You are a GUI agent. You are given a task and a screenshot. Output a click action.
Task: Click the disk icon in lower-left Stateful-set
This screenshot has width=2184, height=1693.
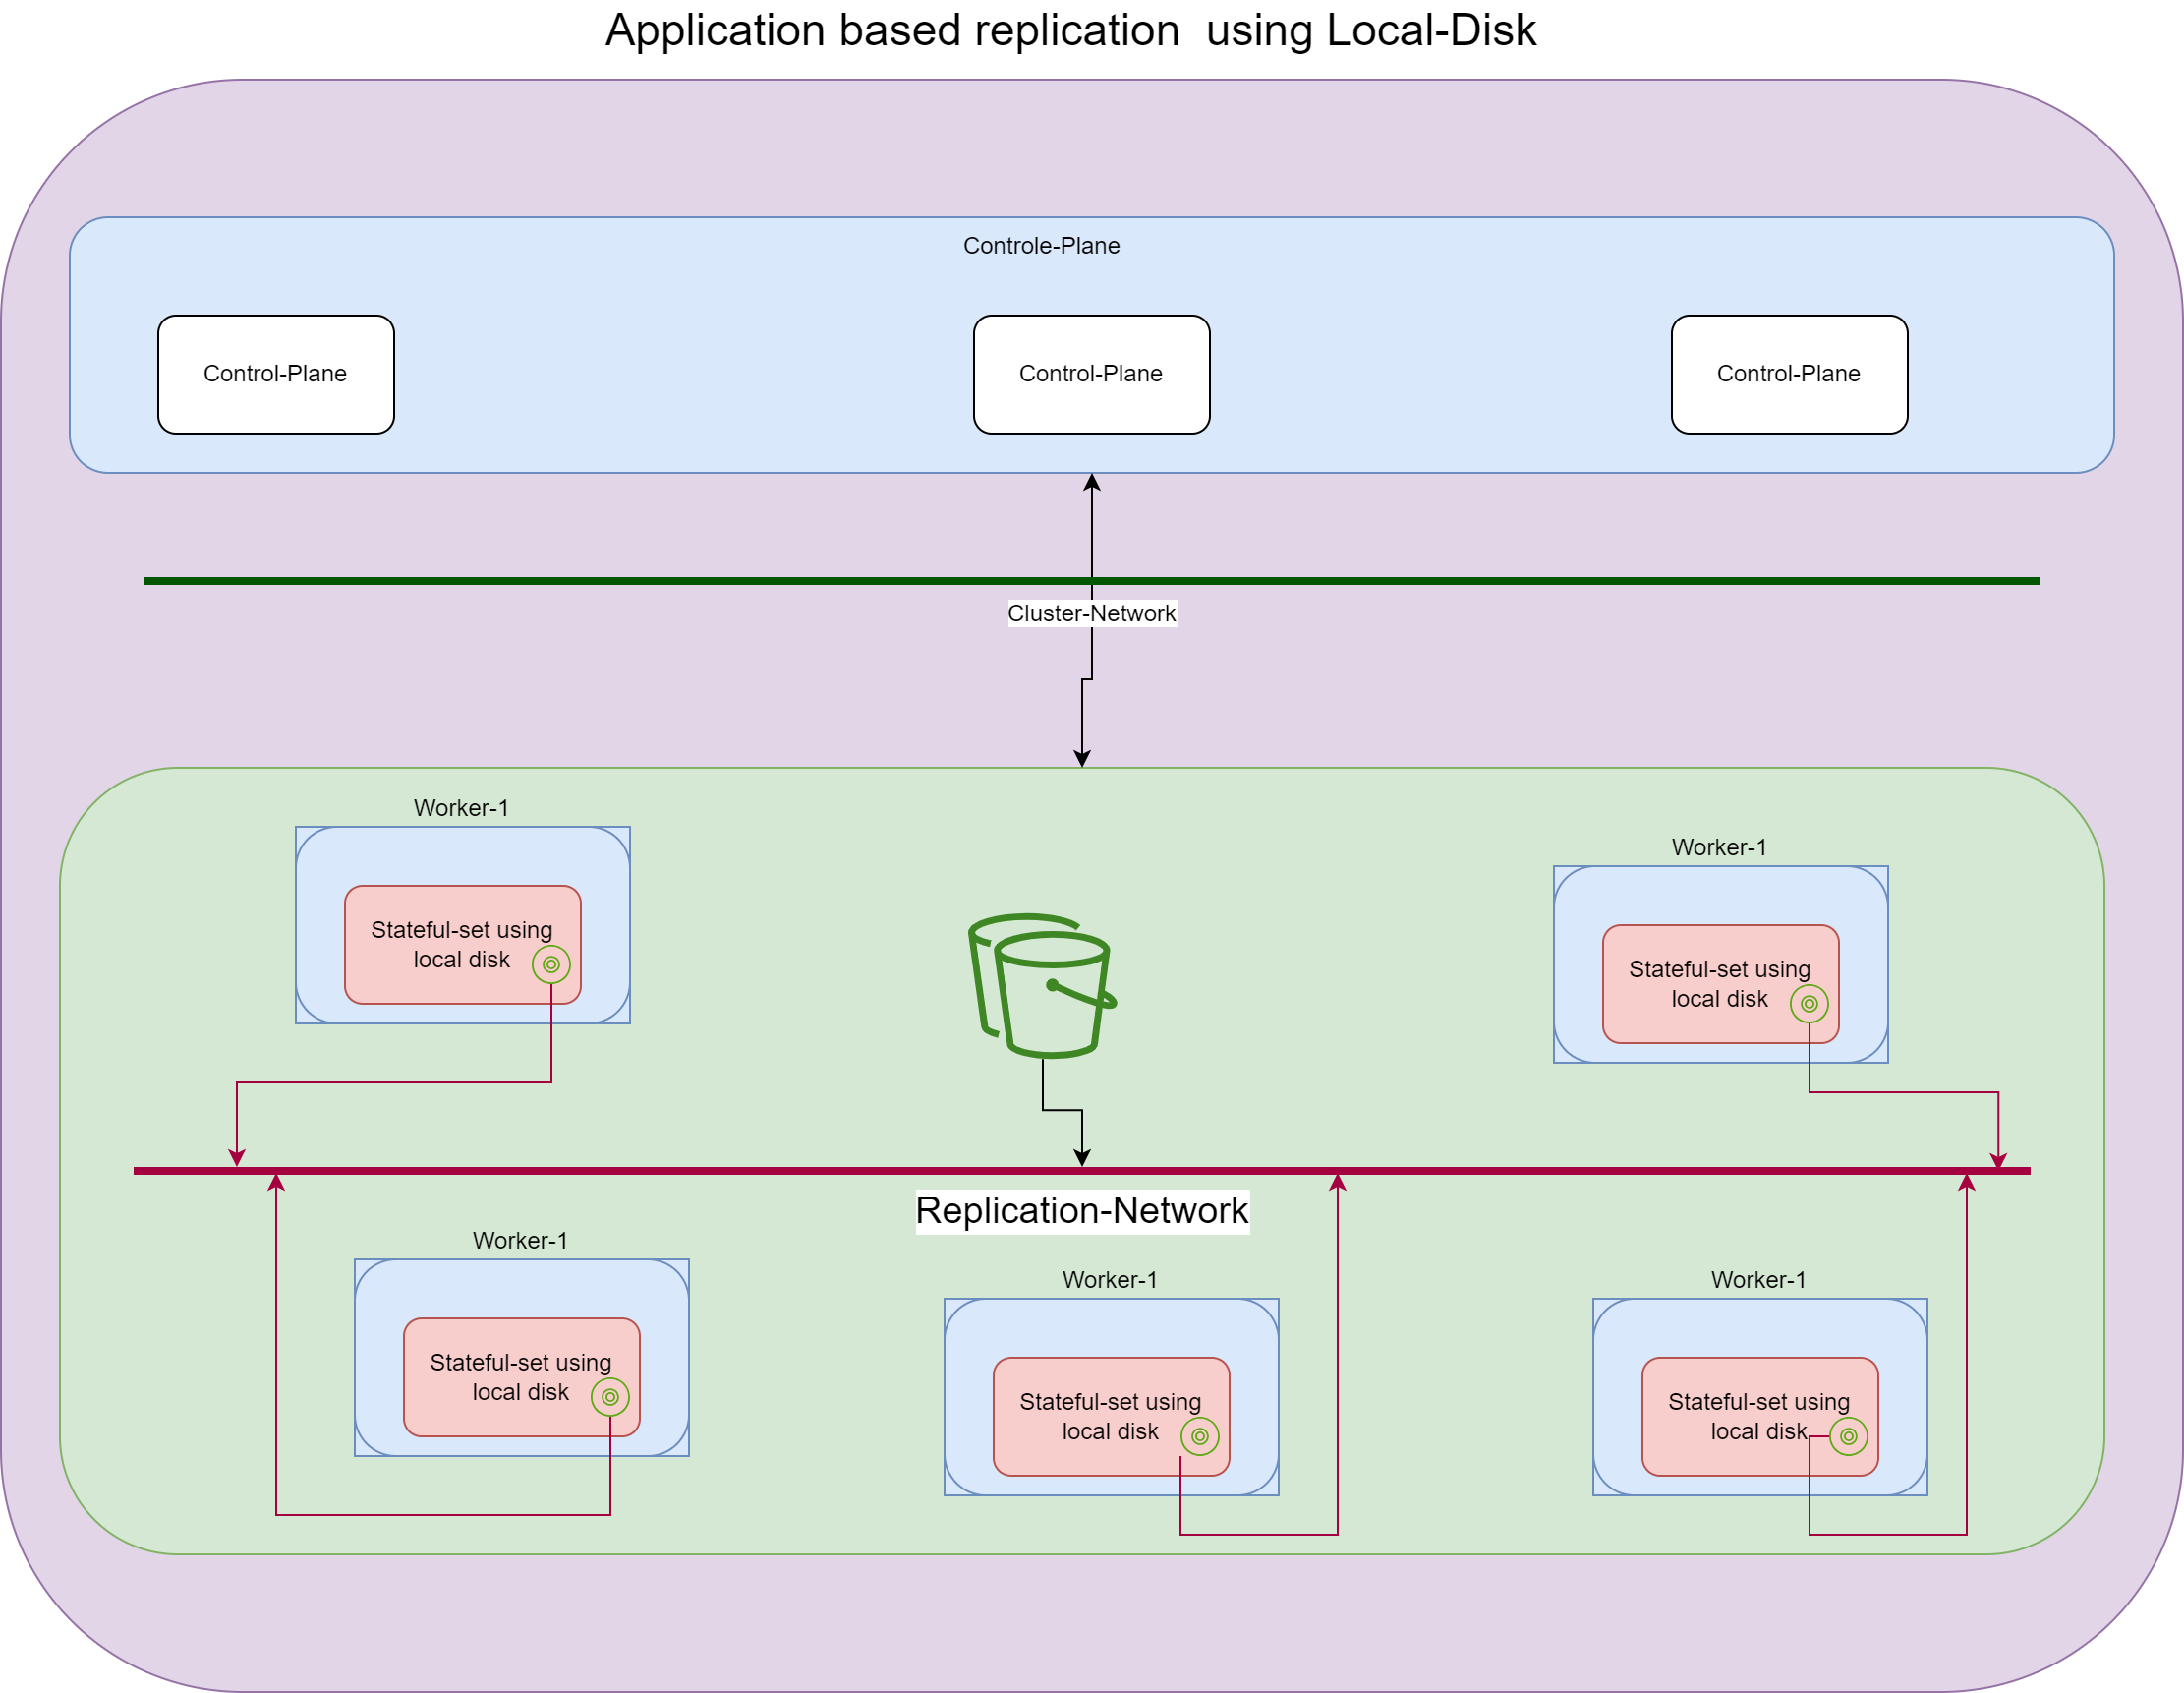(x=611, y=1397)
